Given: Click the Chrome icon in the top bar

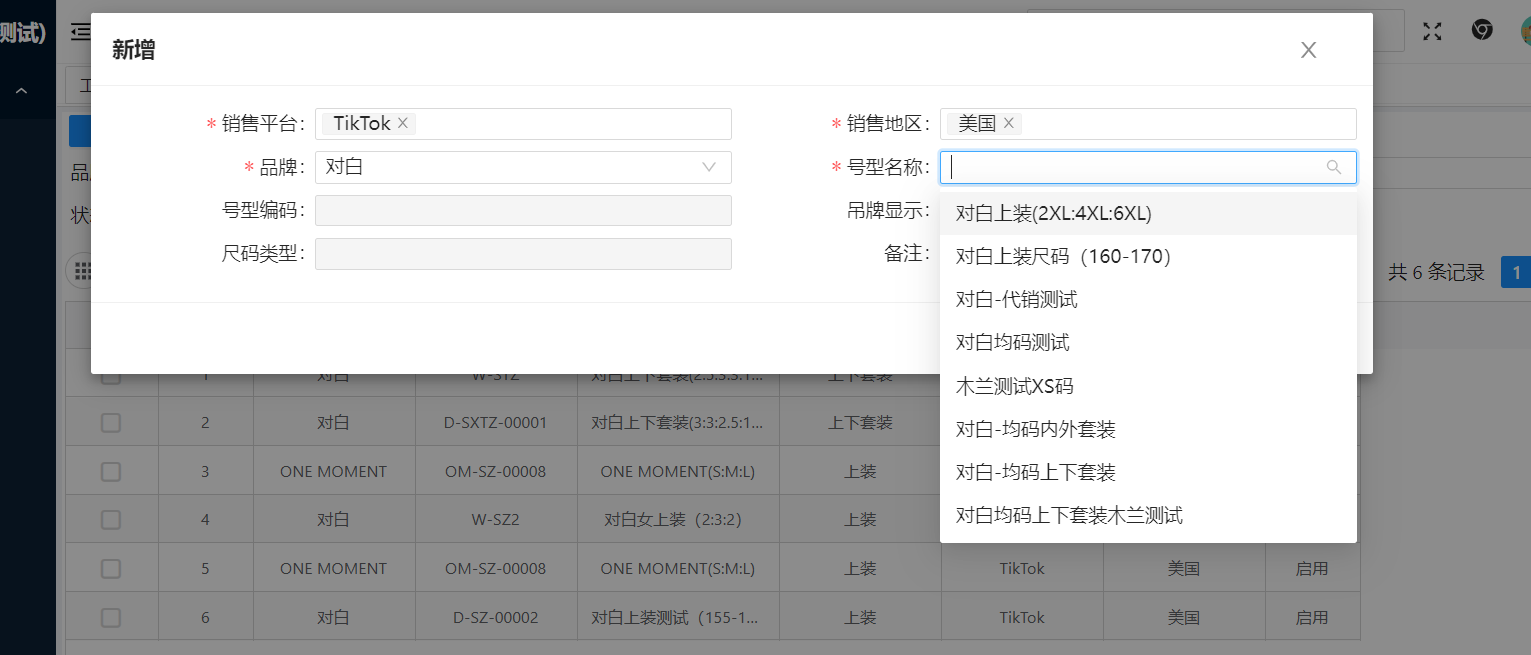Looking at the screenshot, I should coord(1482,31).
